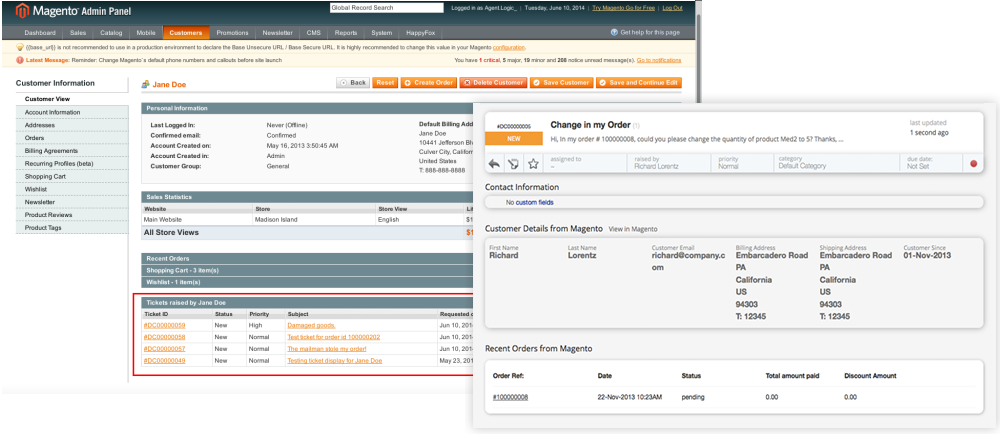Click the Global Record Search field
Viewport: 1000px width, 434px height.
pos(382,10)
